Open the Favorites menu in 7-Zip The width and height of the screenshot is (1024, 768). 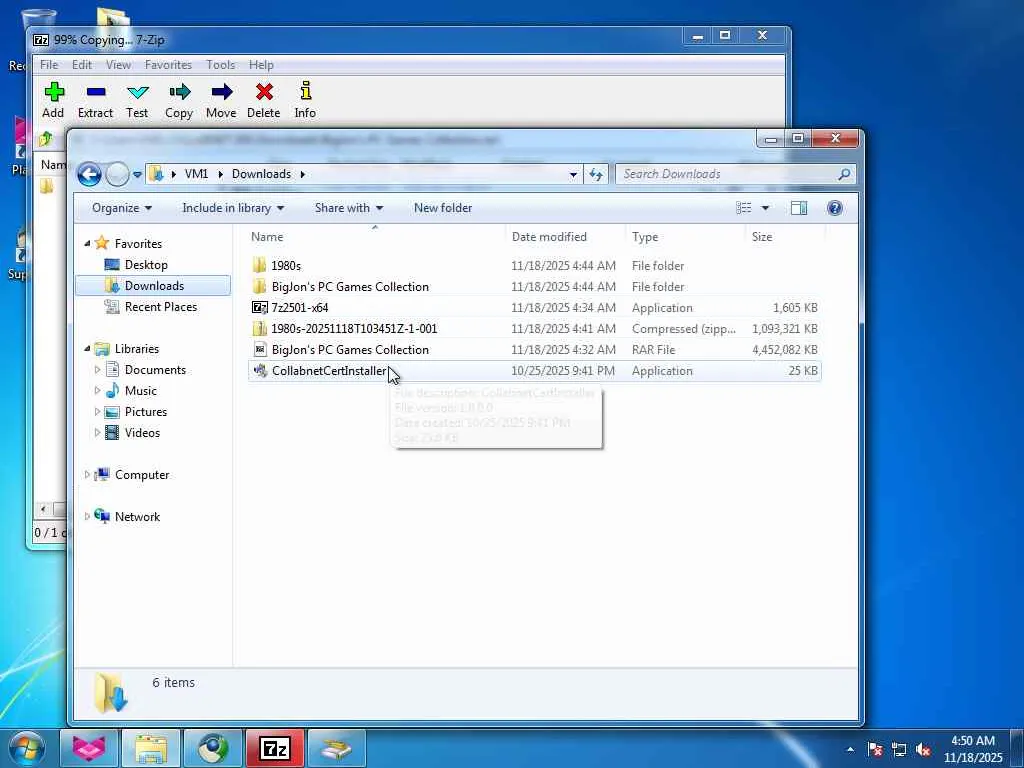pyautogui.click(x=168, y=65)
